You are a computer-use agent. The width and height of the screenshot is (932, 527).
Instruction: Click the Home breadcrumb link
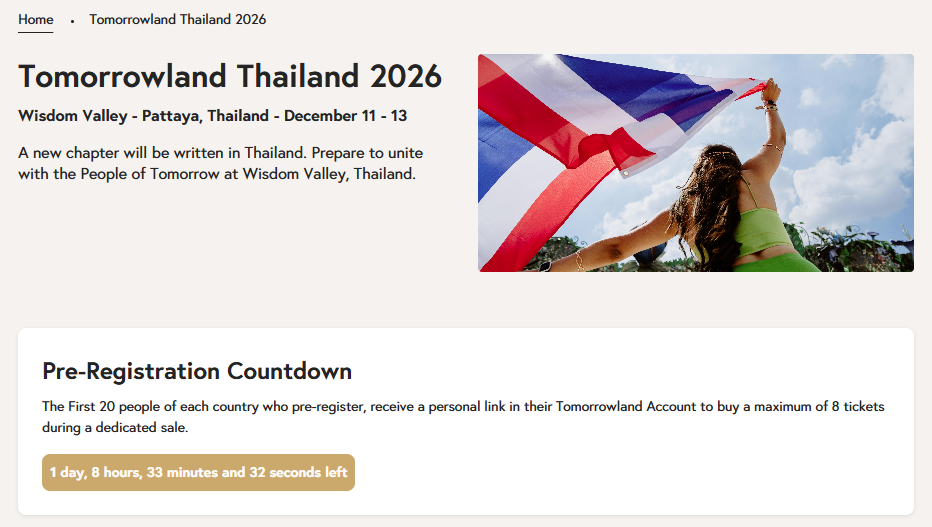[x=35, y=20]
